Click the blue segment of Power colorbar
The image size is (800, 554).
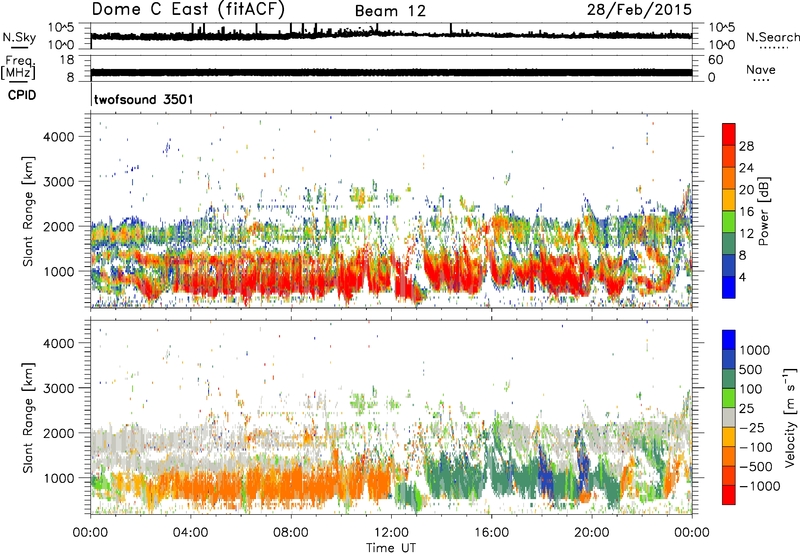pyautogui.click(x=729, y=287)
